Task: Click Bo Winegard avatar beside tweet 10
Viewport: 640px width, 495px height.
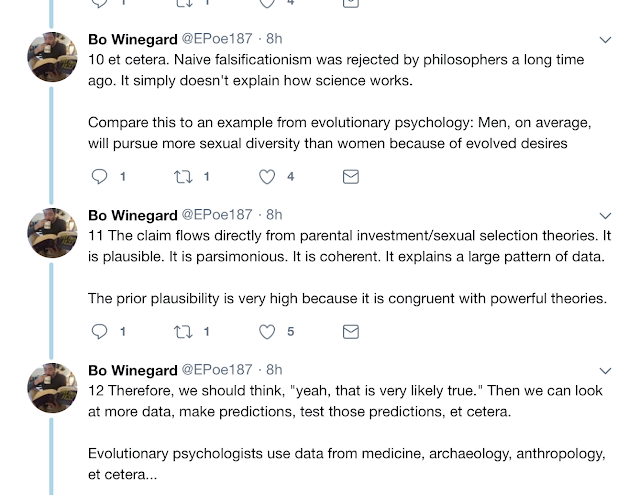Action: coord(52,58)
